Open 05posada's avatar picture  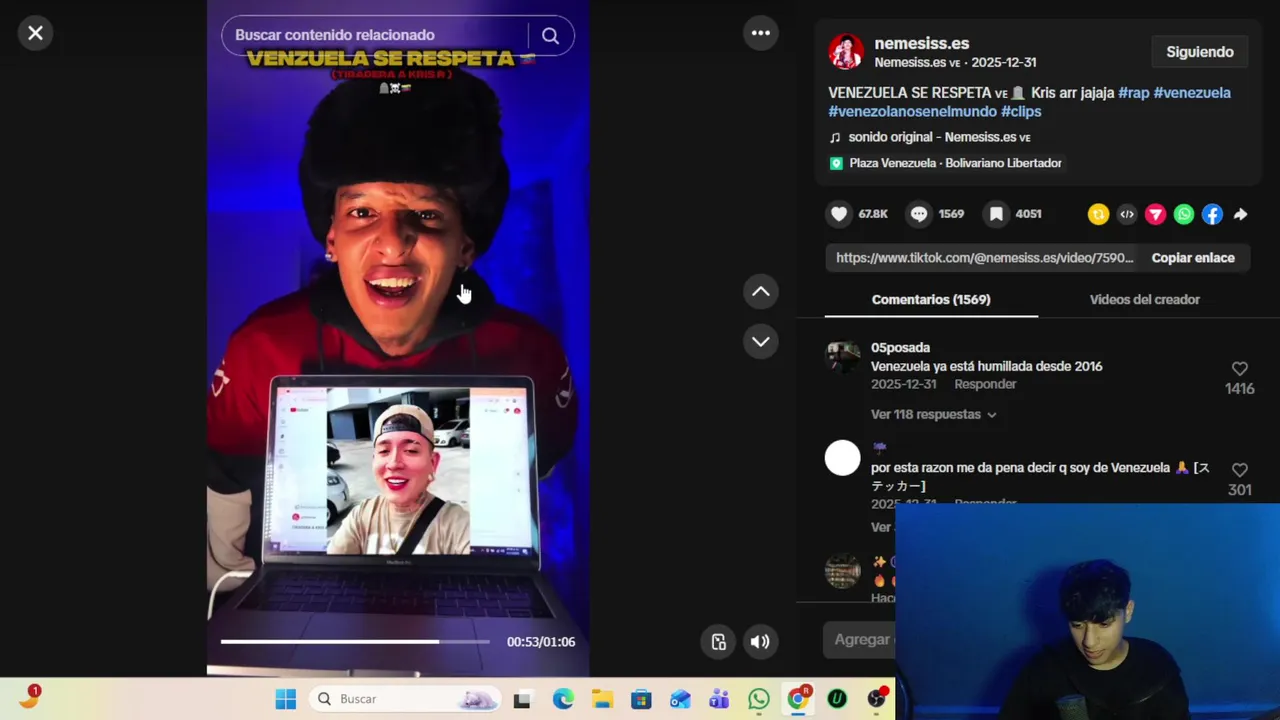[842, 357]
